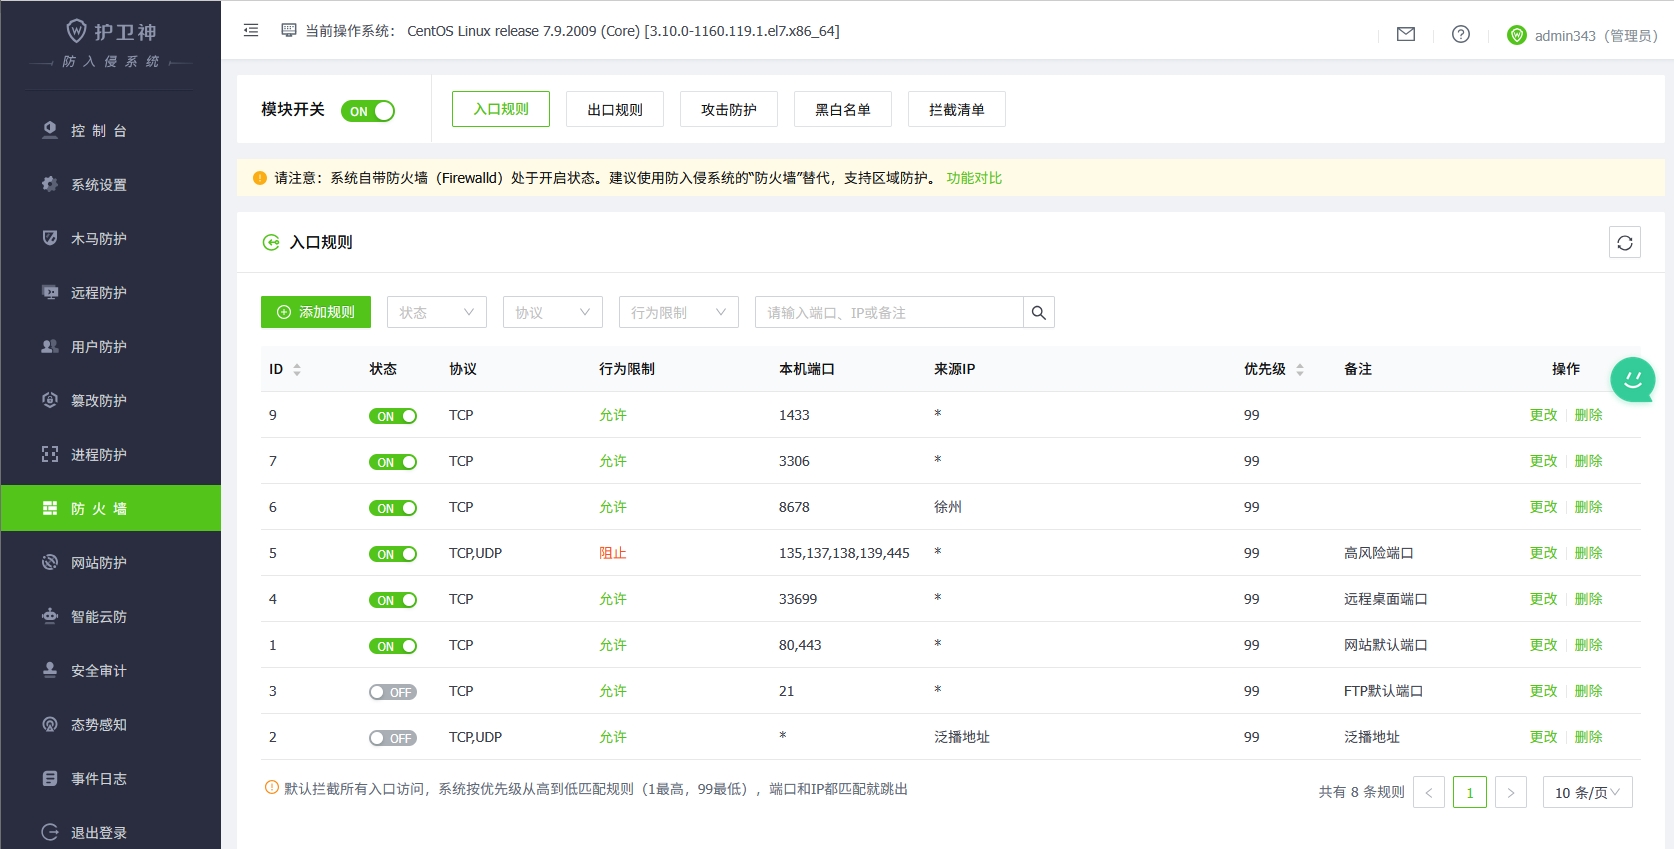The height and width of the screenshot is (849, 1674).
Task: Go to 进程防护 in the sidebar
Action: point(111,455)
